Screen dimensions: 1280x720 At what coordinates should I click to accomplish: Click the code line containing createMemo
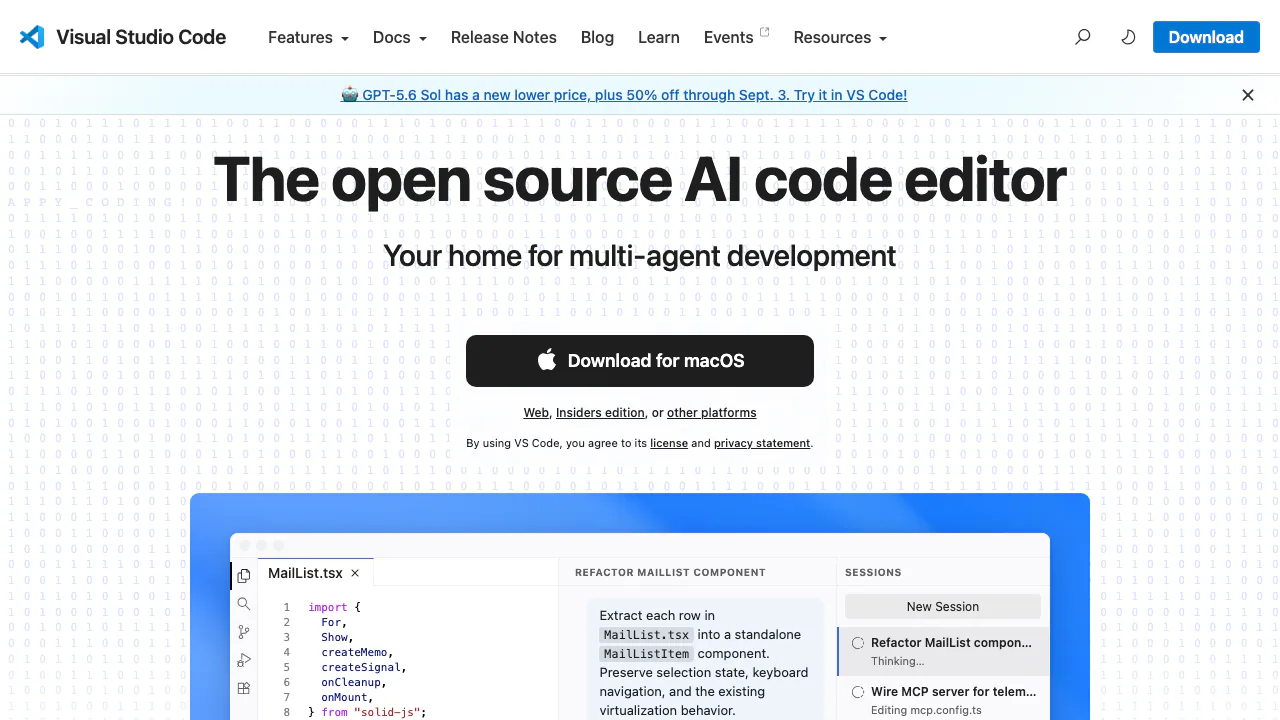pyautogui.click(x=355, y=652)
